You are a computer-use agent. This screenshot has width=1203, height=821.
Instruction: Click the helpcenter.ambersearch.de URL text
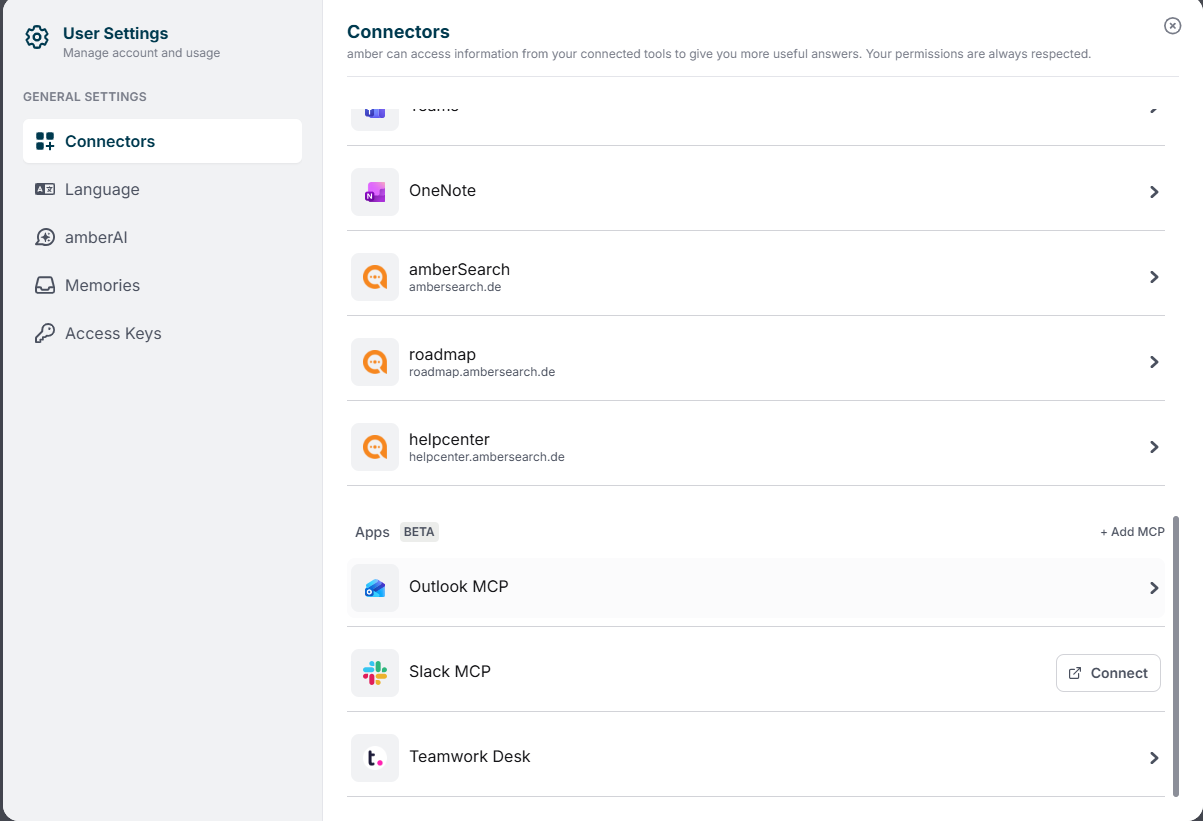click(x=487, y=457)
